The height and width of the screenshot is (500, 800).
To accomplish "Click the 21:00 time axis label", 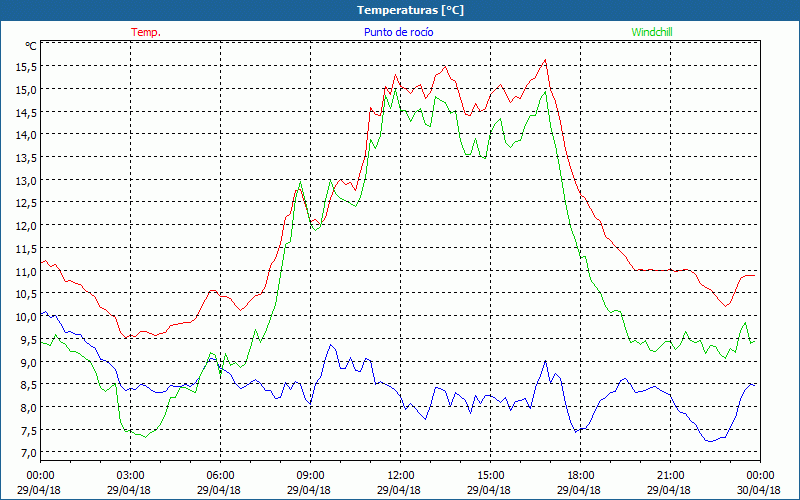I will (670, 476).
